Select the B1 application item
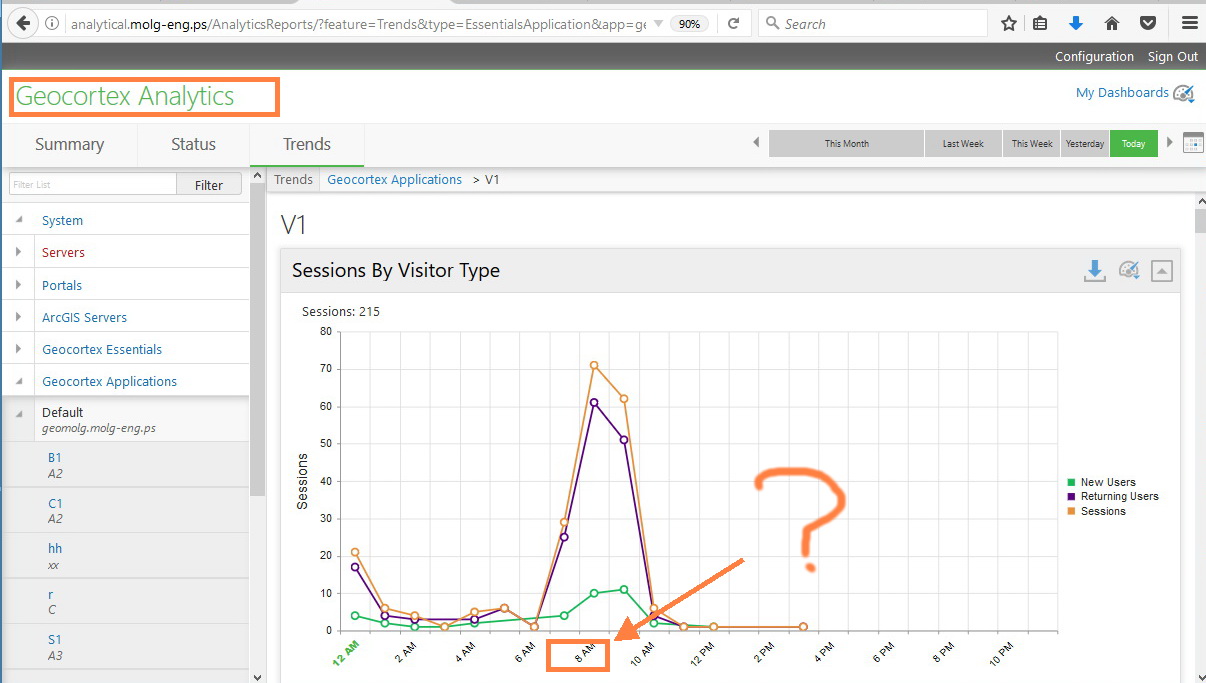The height and width of the screenshot is (683, 1206). [126, 465]
